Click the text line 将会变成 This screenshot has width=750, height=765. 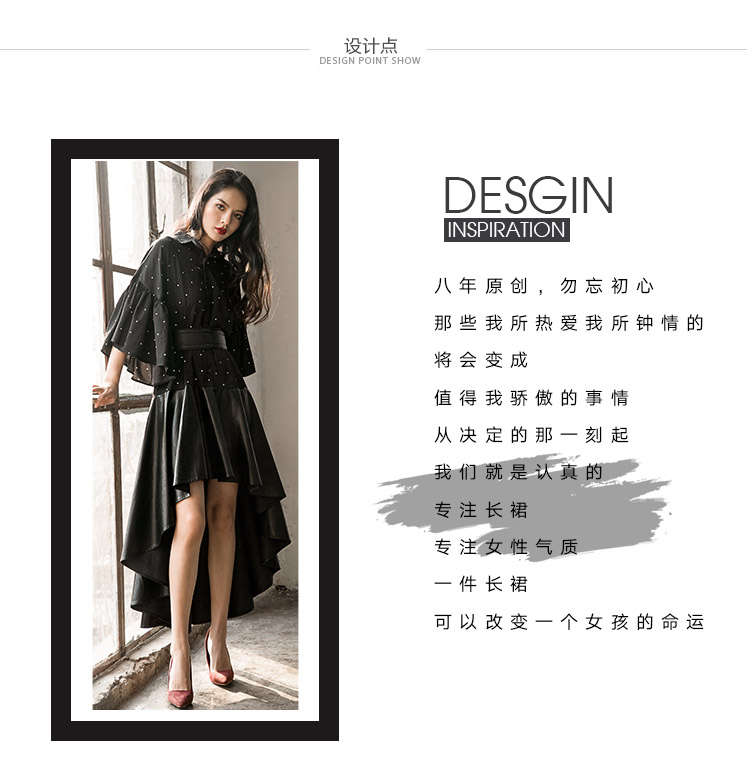point(481,361)
